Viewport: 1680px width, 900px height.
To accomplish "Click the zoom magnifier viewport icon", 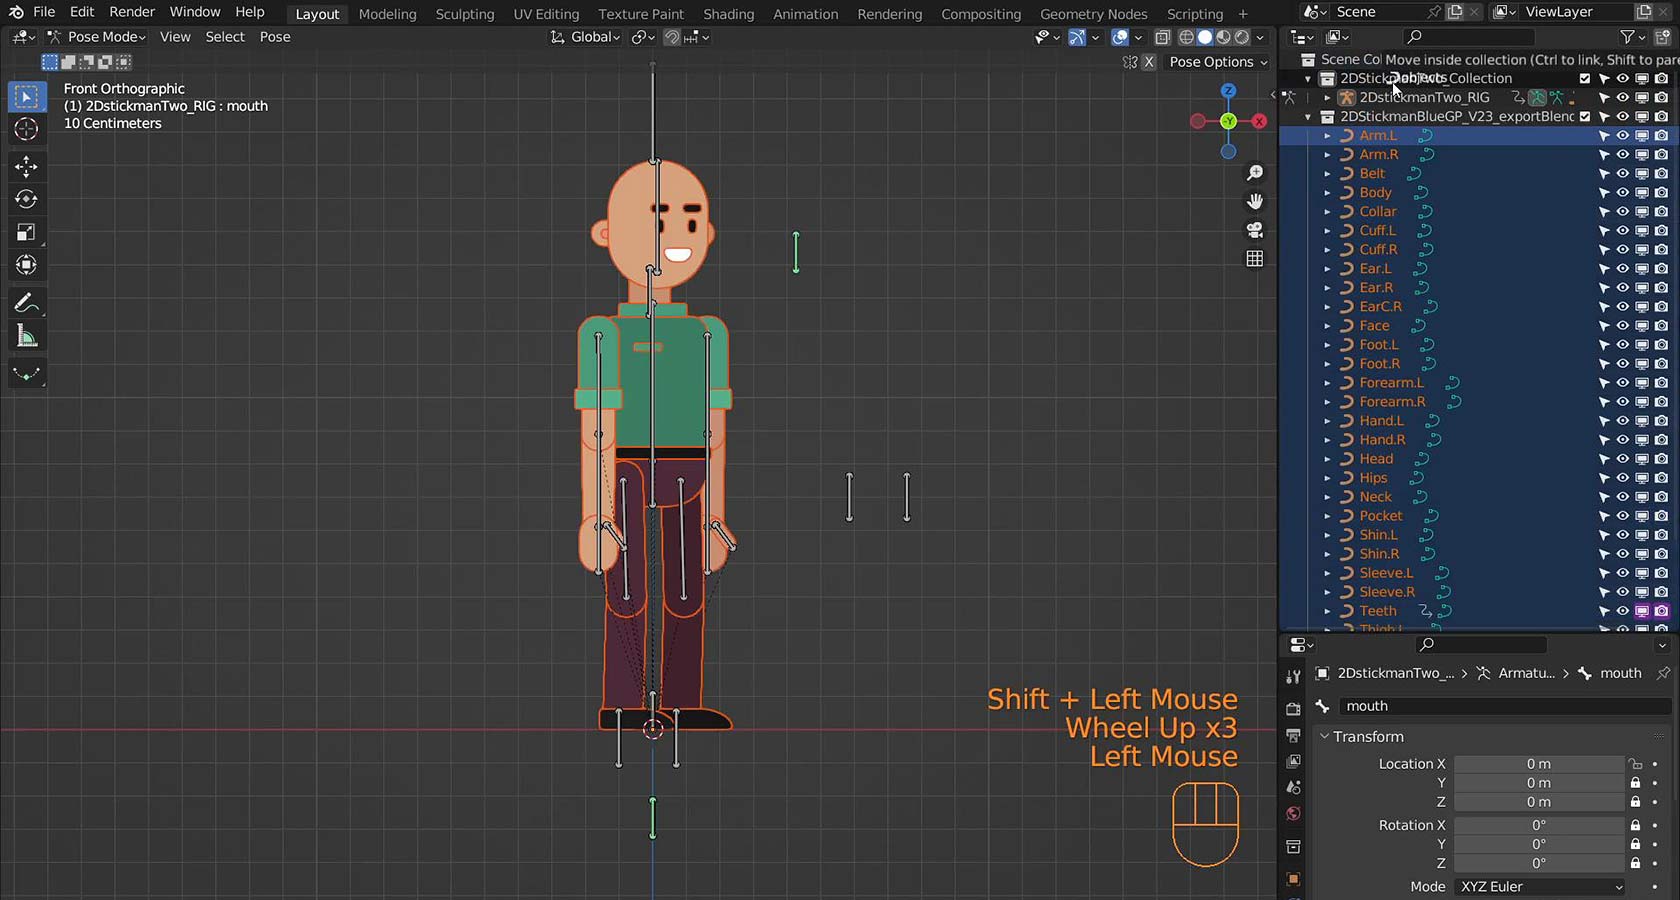I will (x=1255, y=173).
